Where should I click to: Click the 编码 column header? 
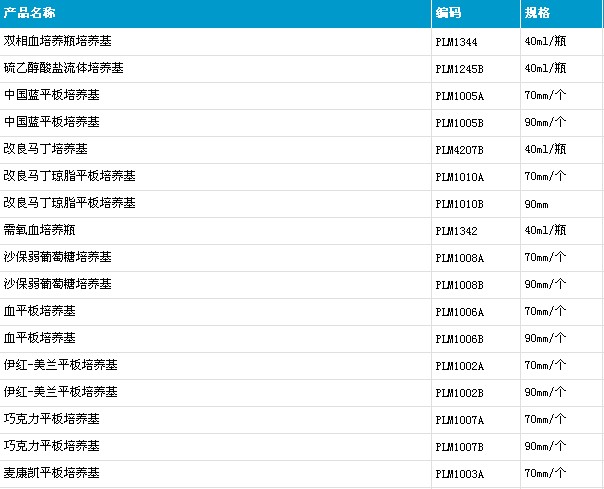(x=448, y=13)
